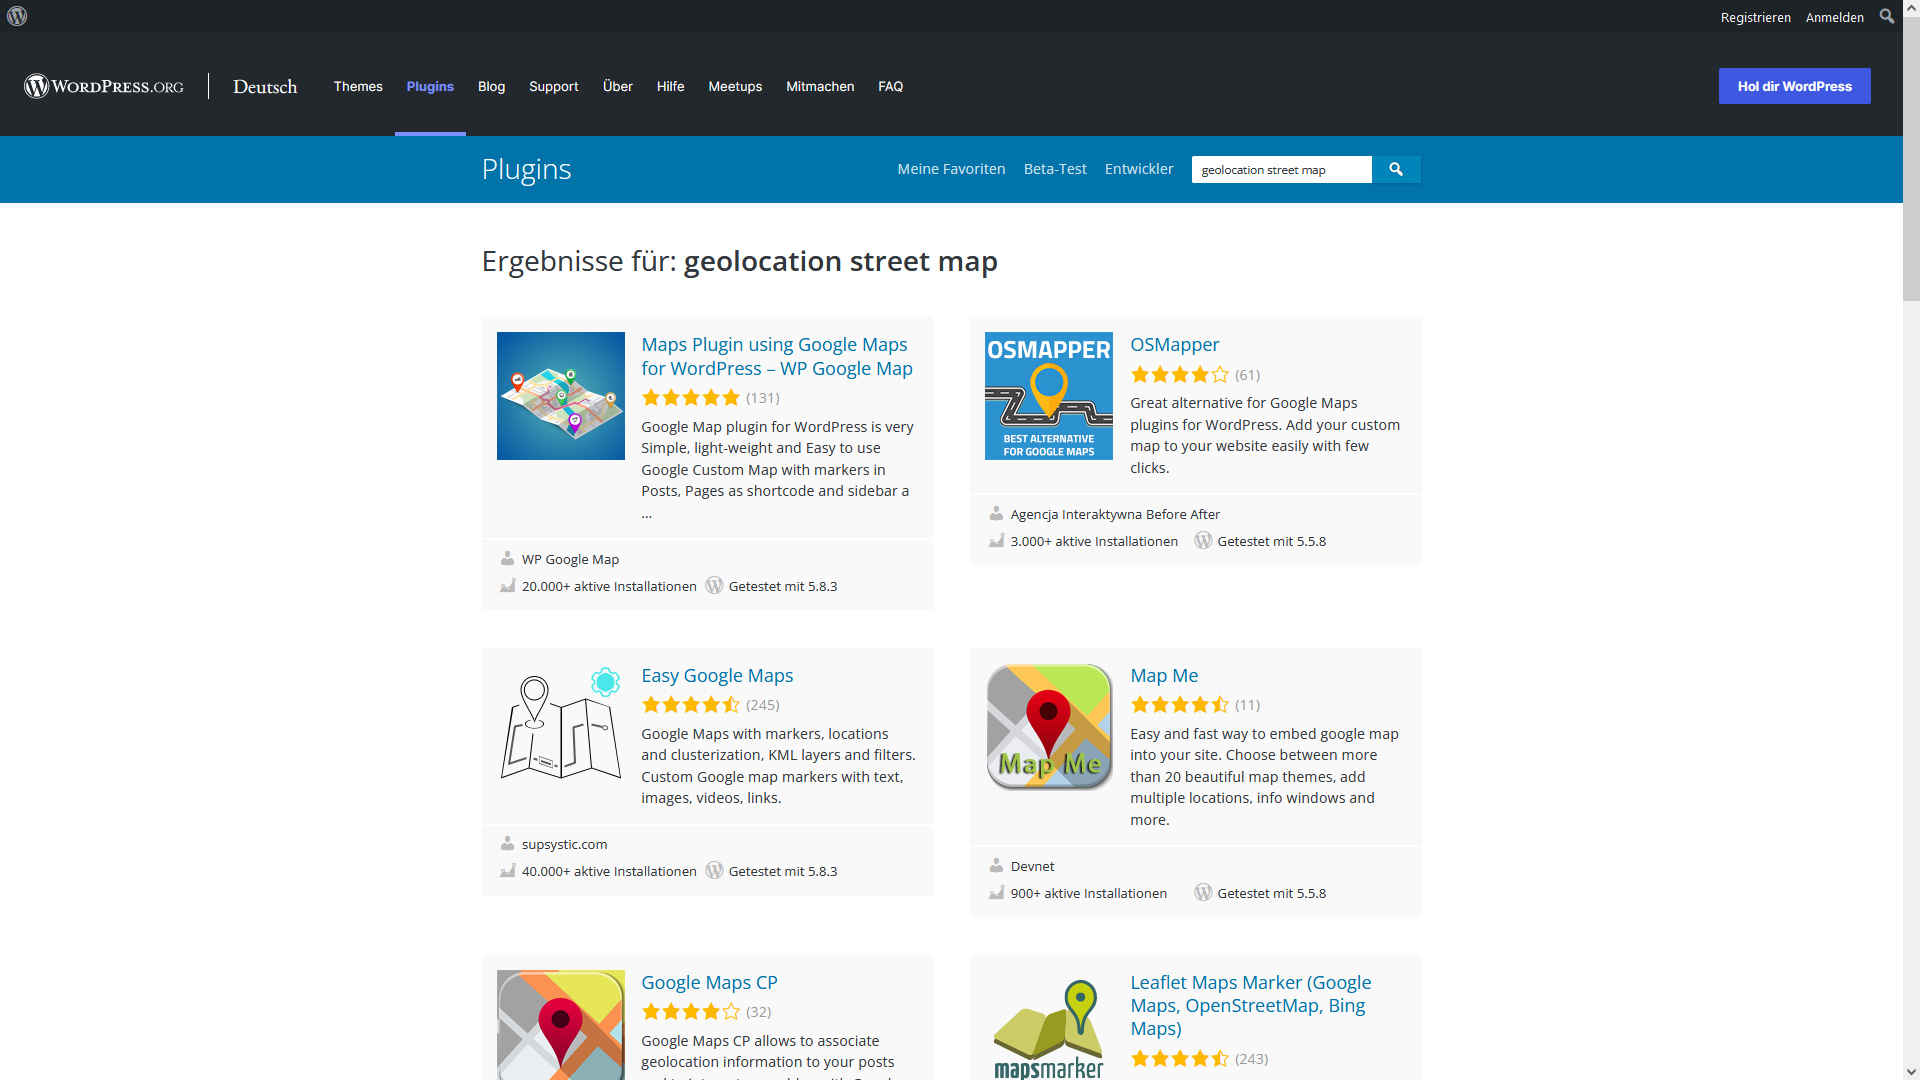
Task: Open the FAQ menu item
Action: (x=890, y=86)
